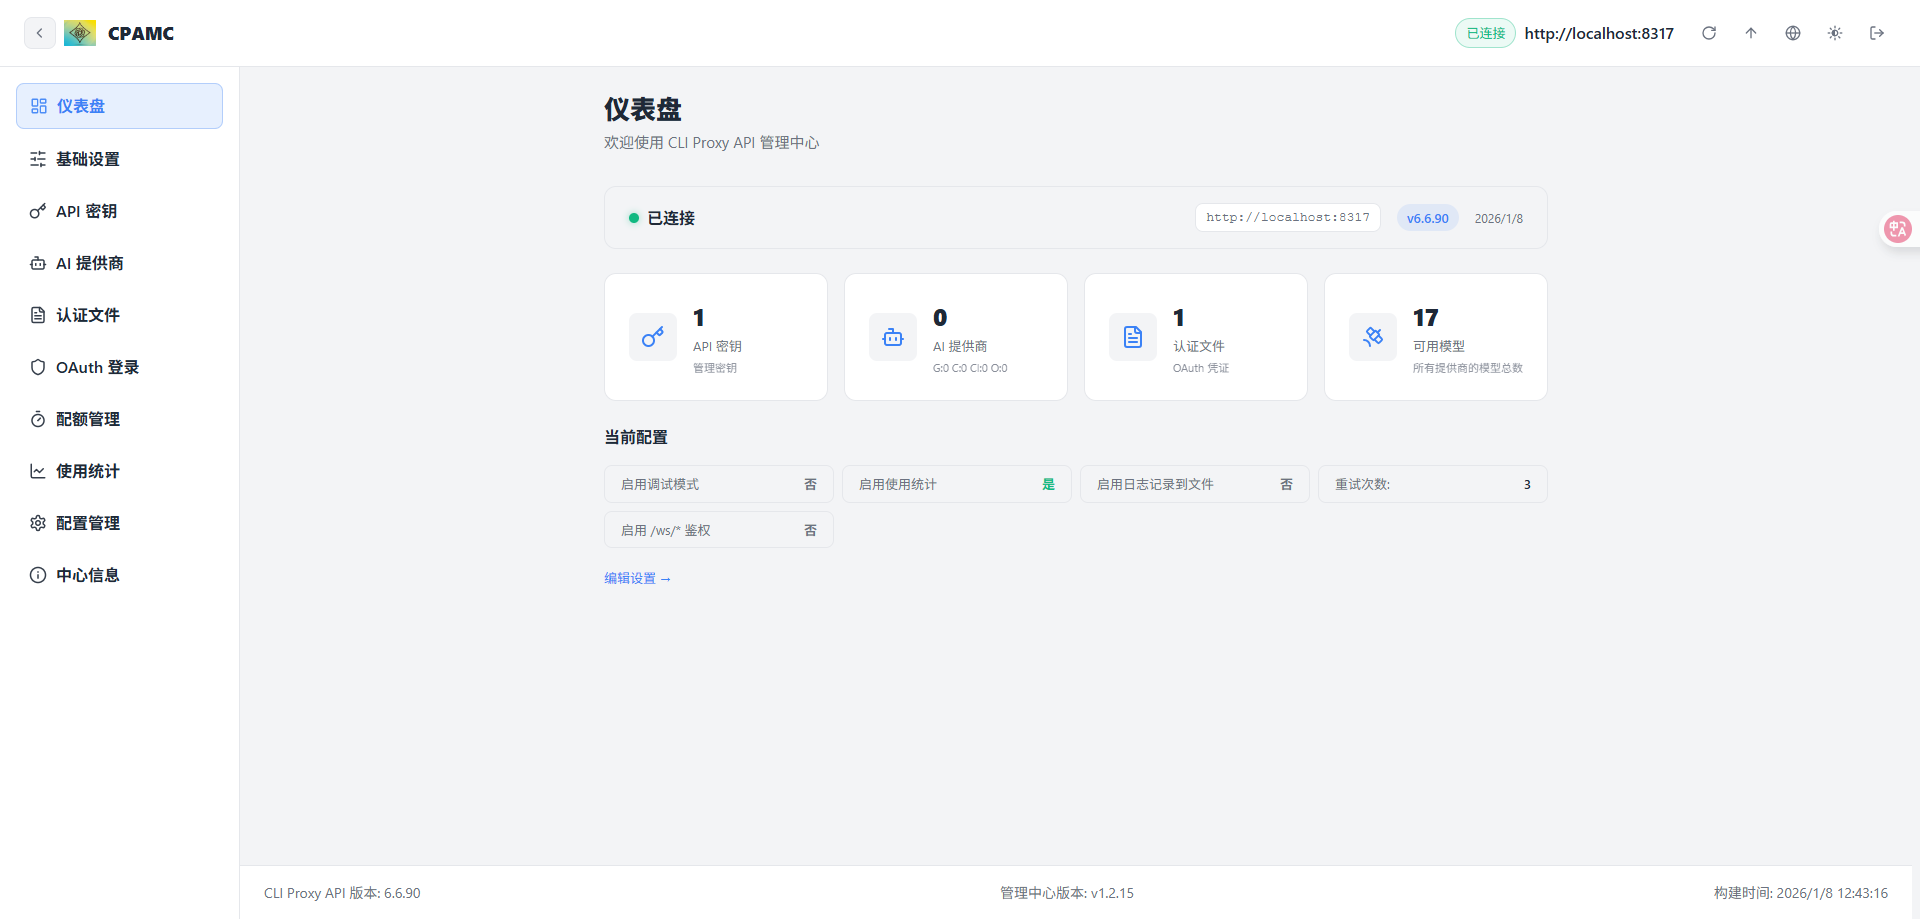Viewport: 1920px width, 919px height.
Task: Click the 启用使用统计 config row
Action: click(x=957, y=484)
